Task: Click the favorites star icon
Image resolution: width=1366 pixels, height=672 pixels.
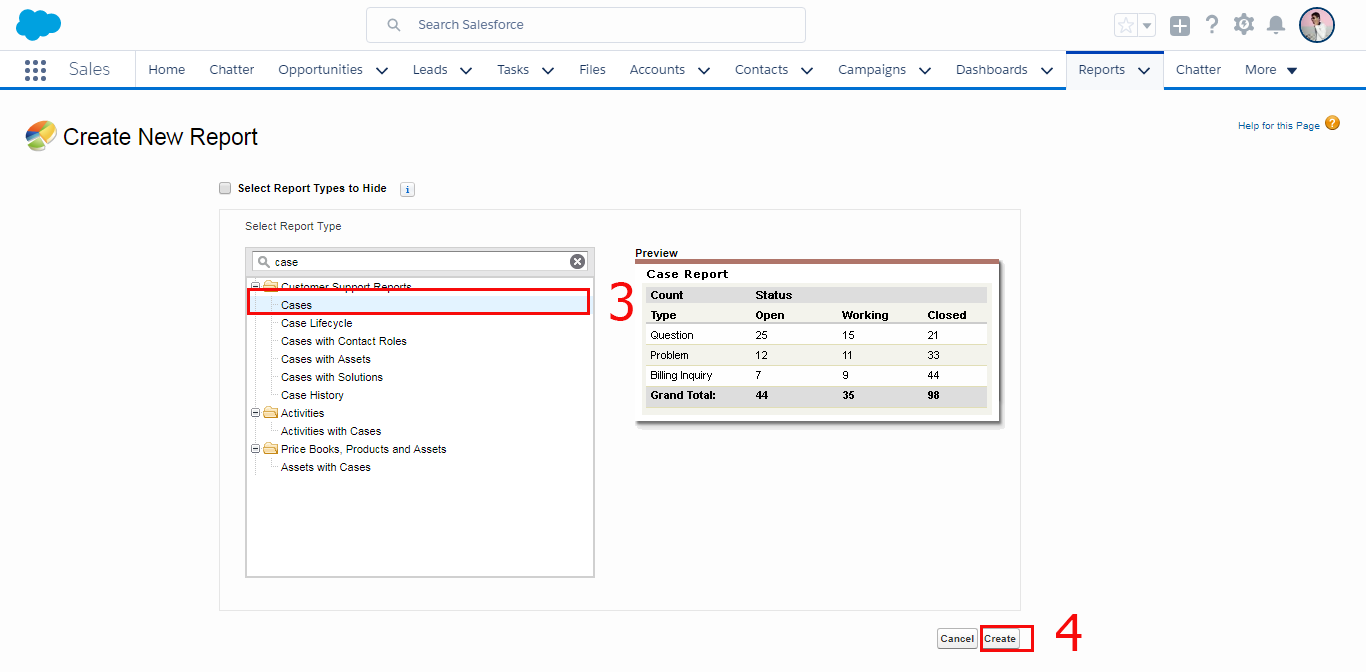Action: 1126,26
